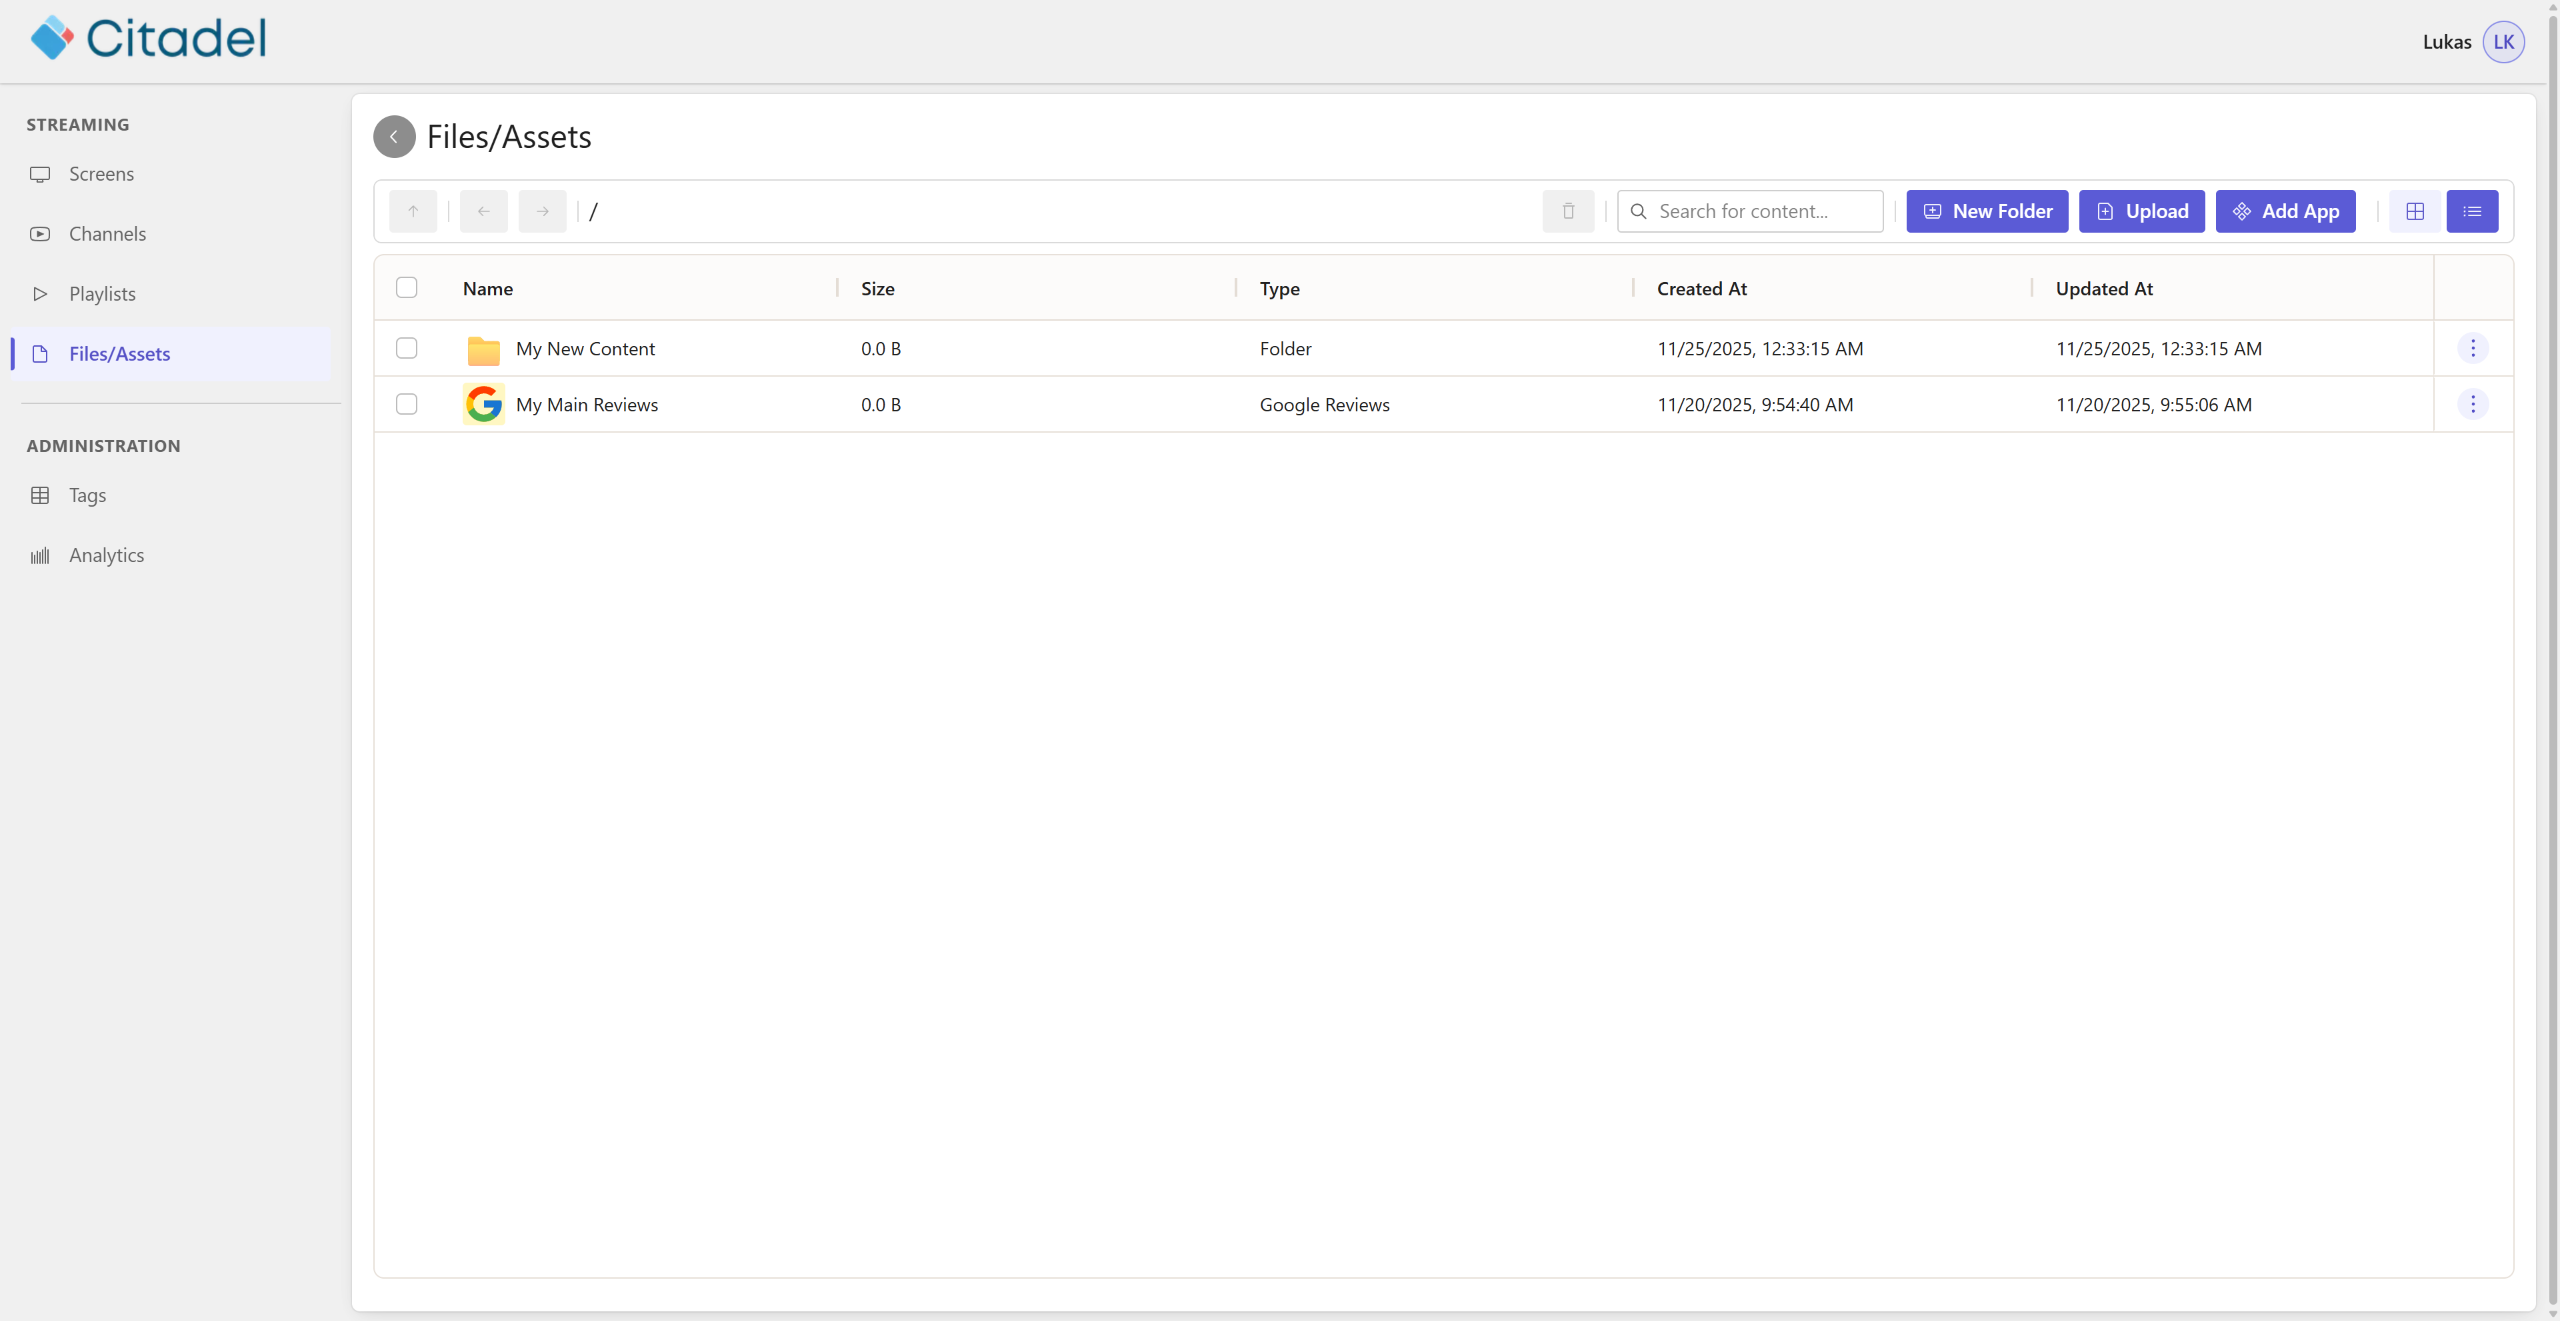This screenshot has height=1321, width=2560.
Task: Switch to grid view layout
Action: click(2415, 211)
